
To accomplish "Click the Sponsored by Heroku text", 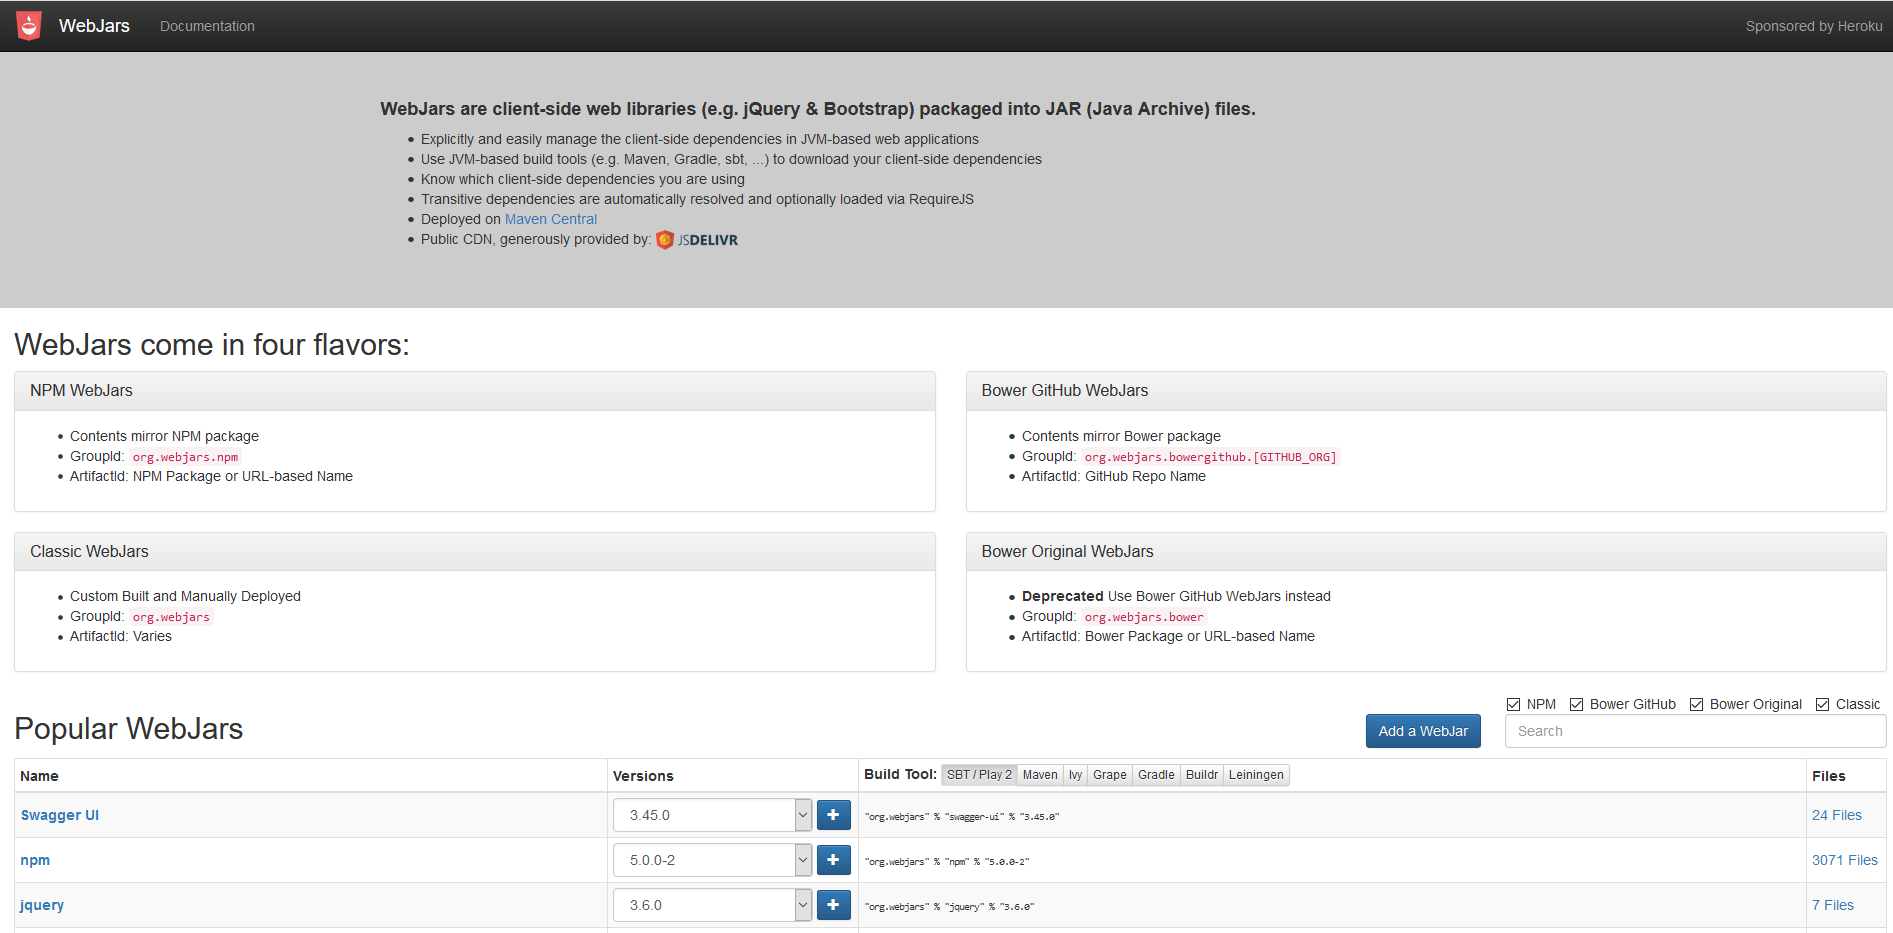I will tap(1814, 26).
